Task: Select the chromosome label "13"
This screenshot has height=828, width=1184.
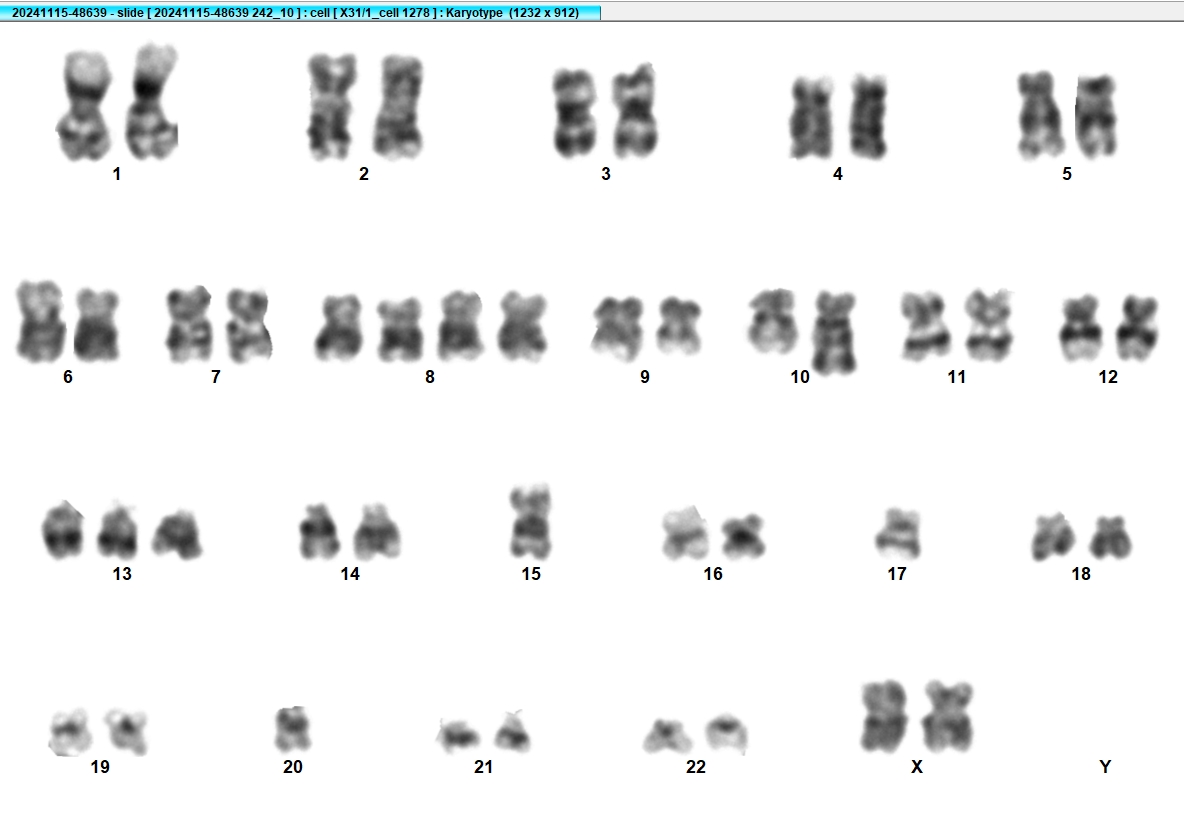Action: point(122,574)
